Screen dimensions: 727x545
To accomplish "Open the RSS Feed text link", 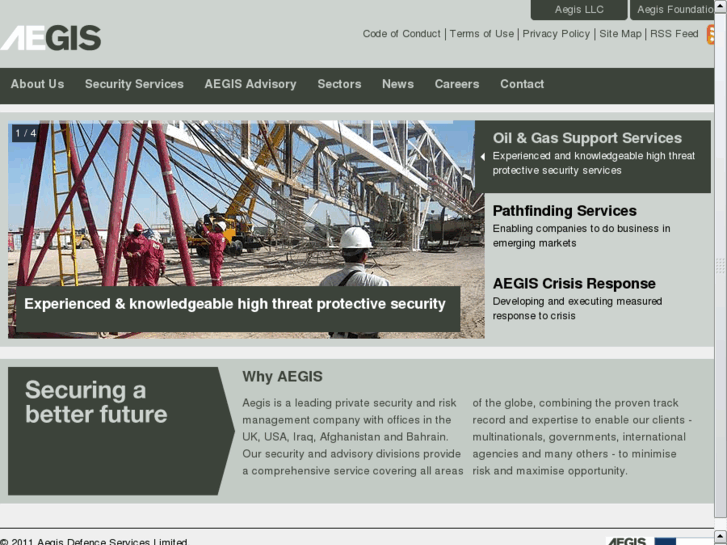I will click(x=674, y=34).
